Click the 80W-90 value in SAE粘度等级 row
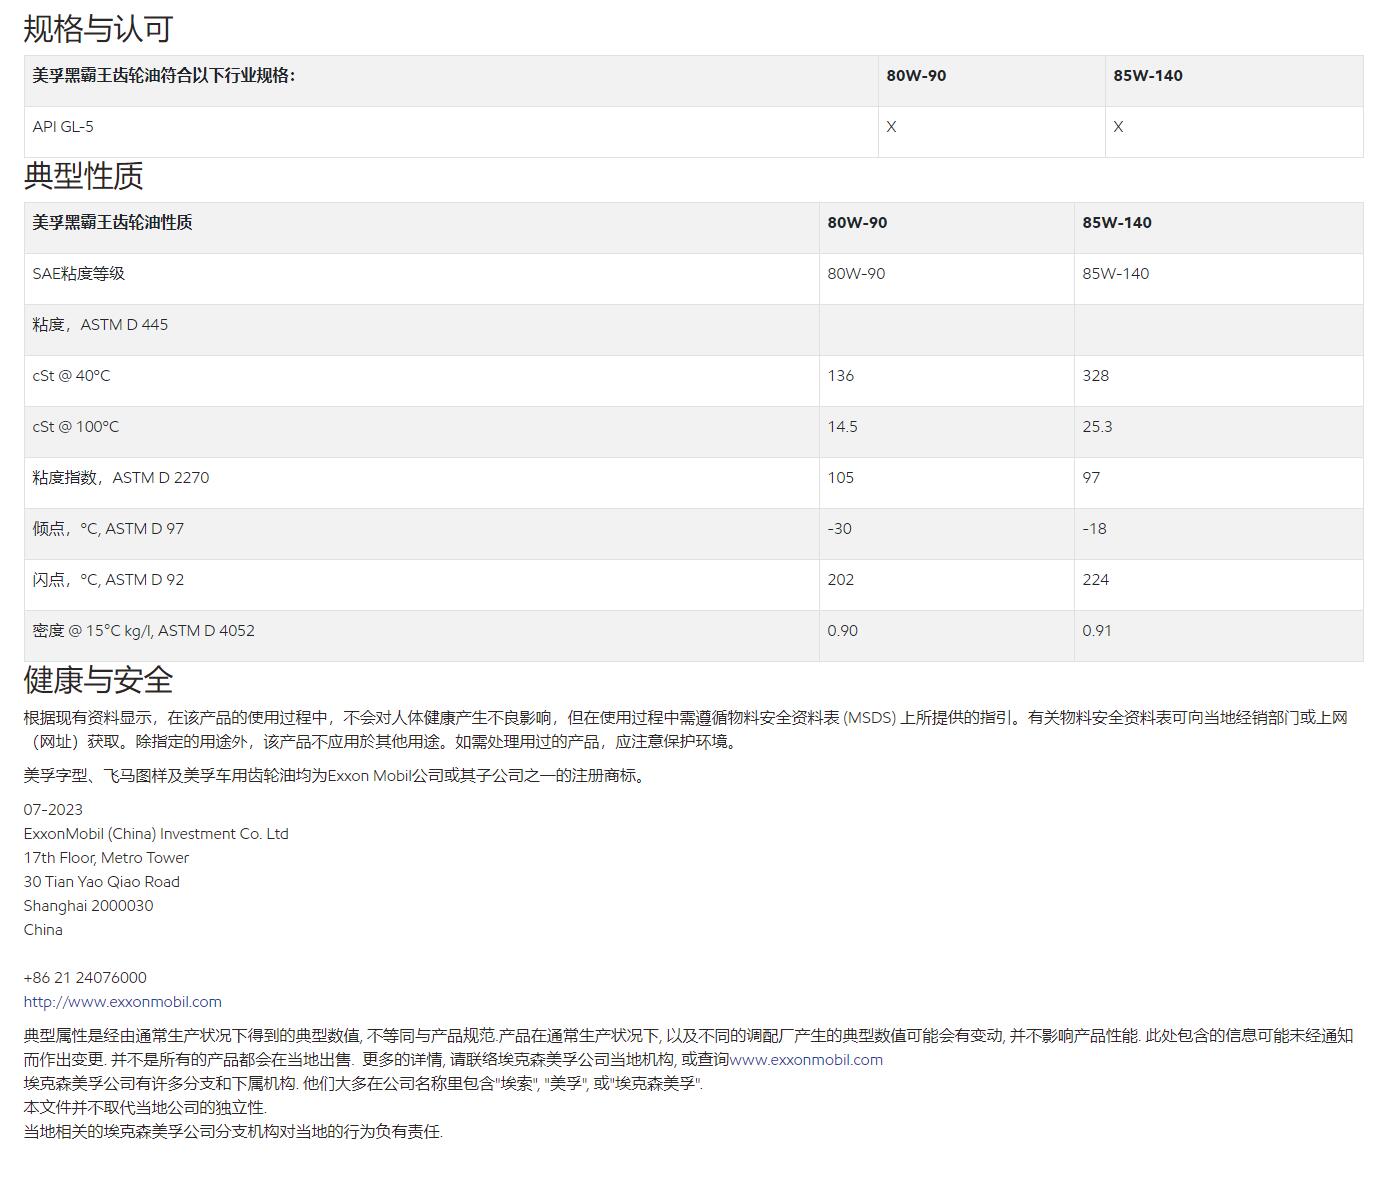Screen dimensions: 1389x1201 [856, 274]
